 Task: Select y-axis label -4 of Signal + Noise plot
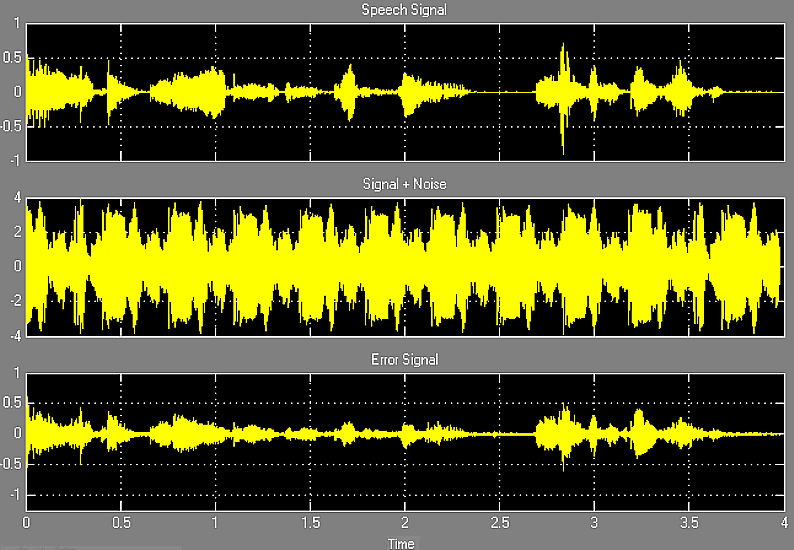(15, 334)
